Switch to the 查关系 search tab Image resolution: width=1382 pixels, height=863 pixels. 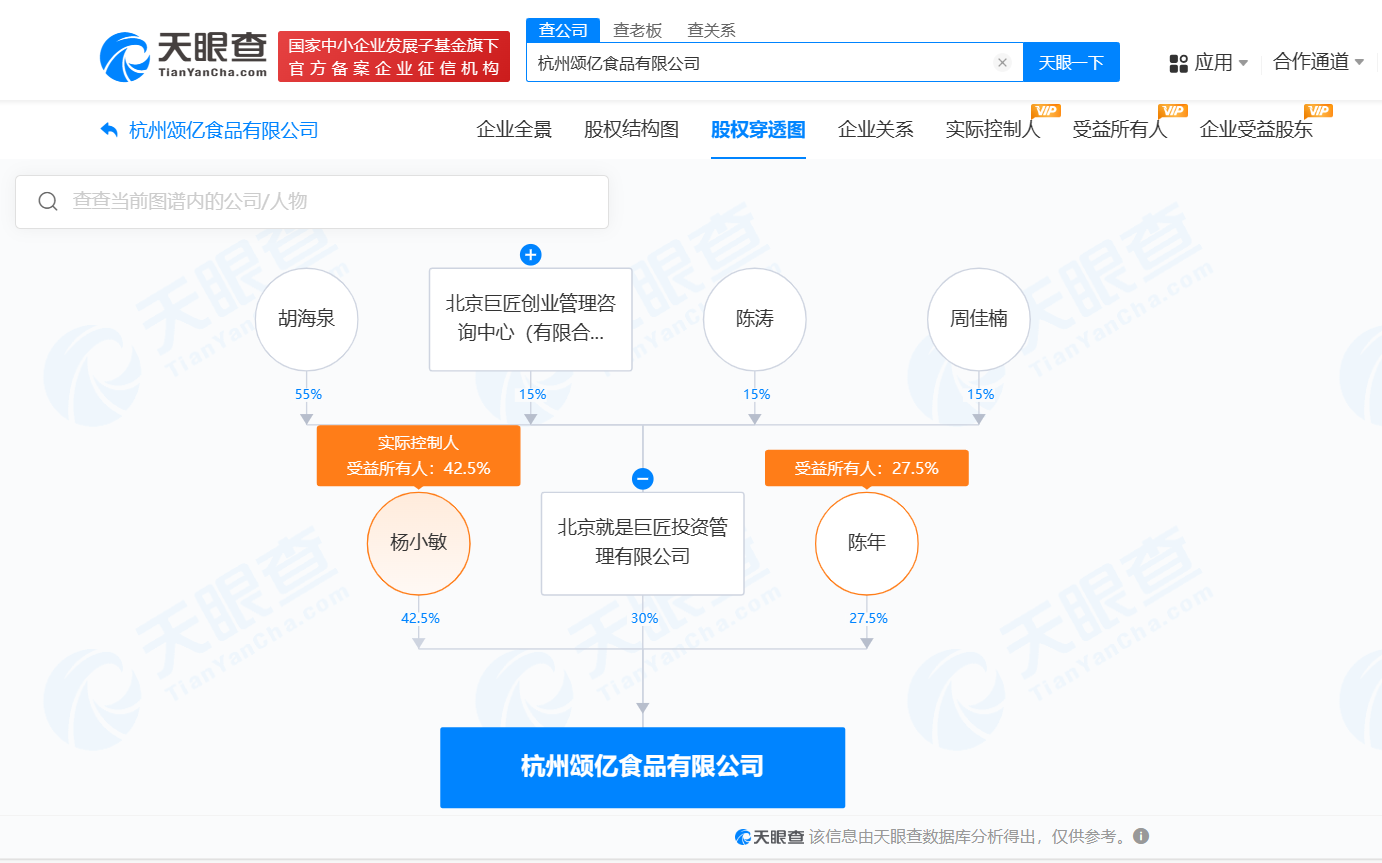[712, 30]
